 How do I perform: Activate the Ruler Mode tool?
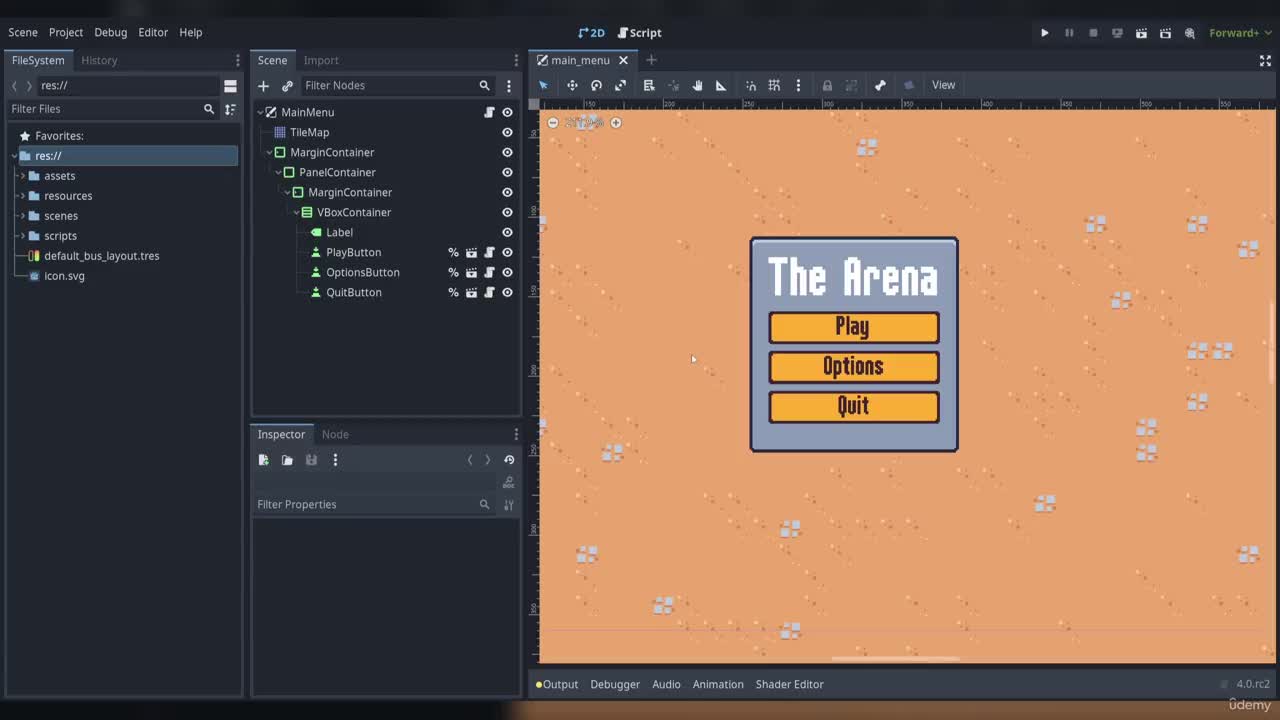[721, 85]
